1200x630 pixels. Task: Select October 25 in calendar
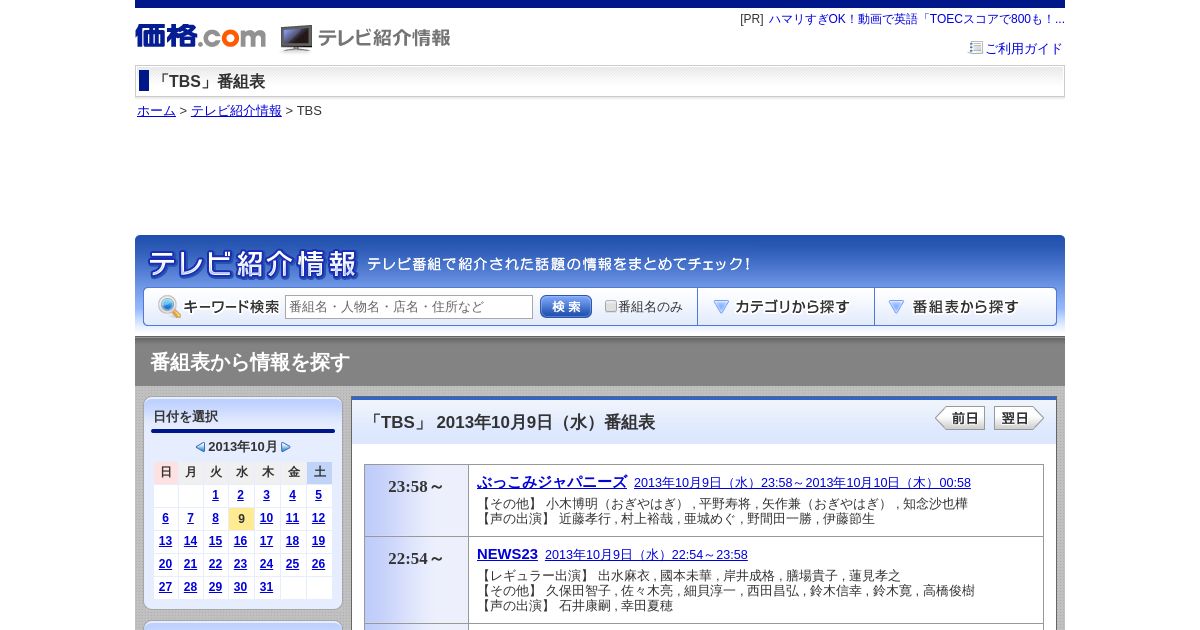[x=292, y=564]
